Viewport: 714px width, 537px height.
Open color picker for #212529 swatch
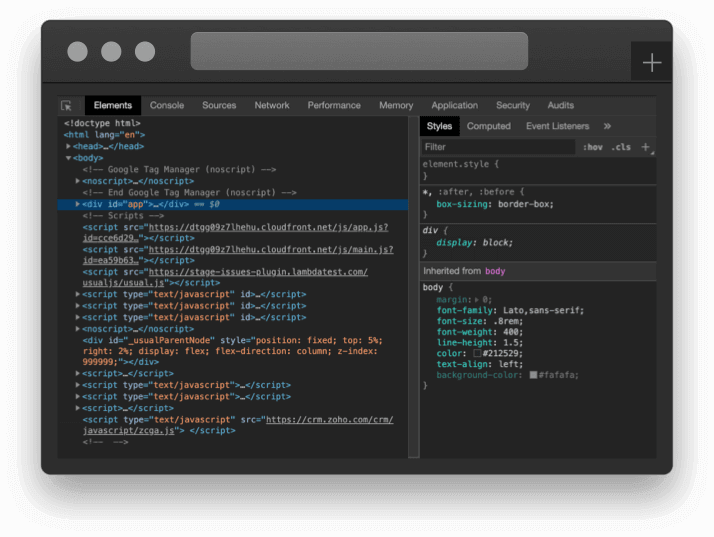coord(477,353)
